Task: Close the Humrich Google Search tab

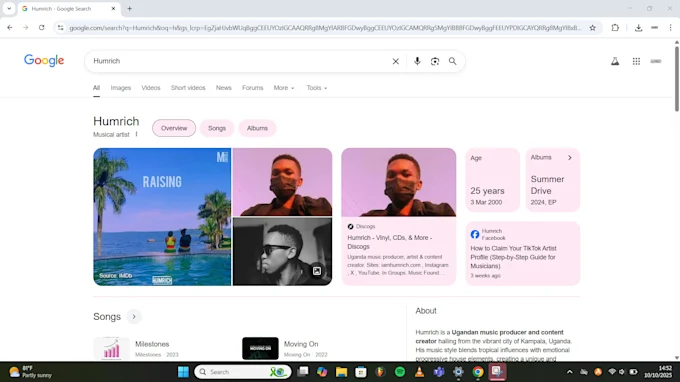Action: click(113, 8)
